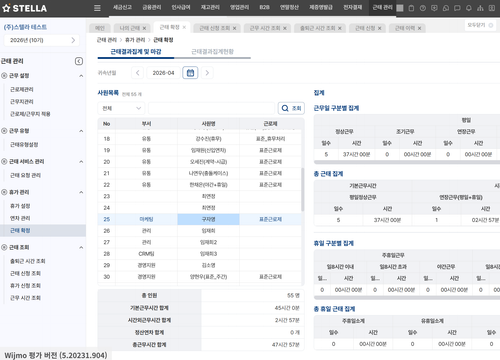
Task: Click the magnifier 조회 search button
Action: point(291,108)
